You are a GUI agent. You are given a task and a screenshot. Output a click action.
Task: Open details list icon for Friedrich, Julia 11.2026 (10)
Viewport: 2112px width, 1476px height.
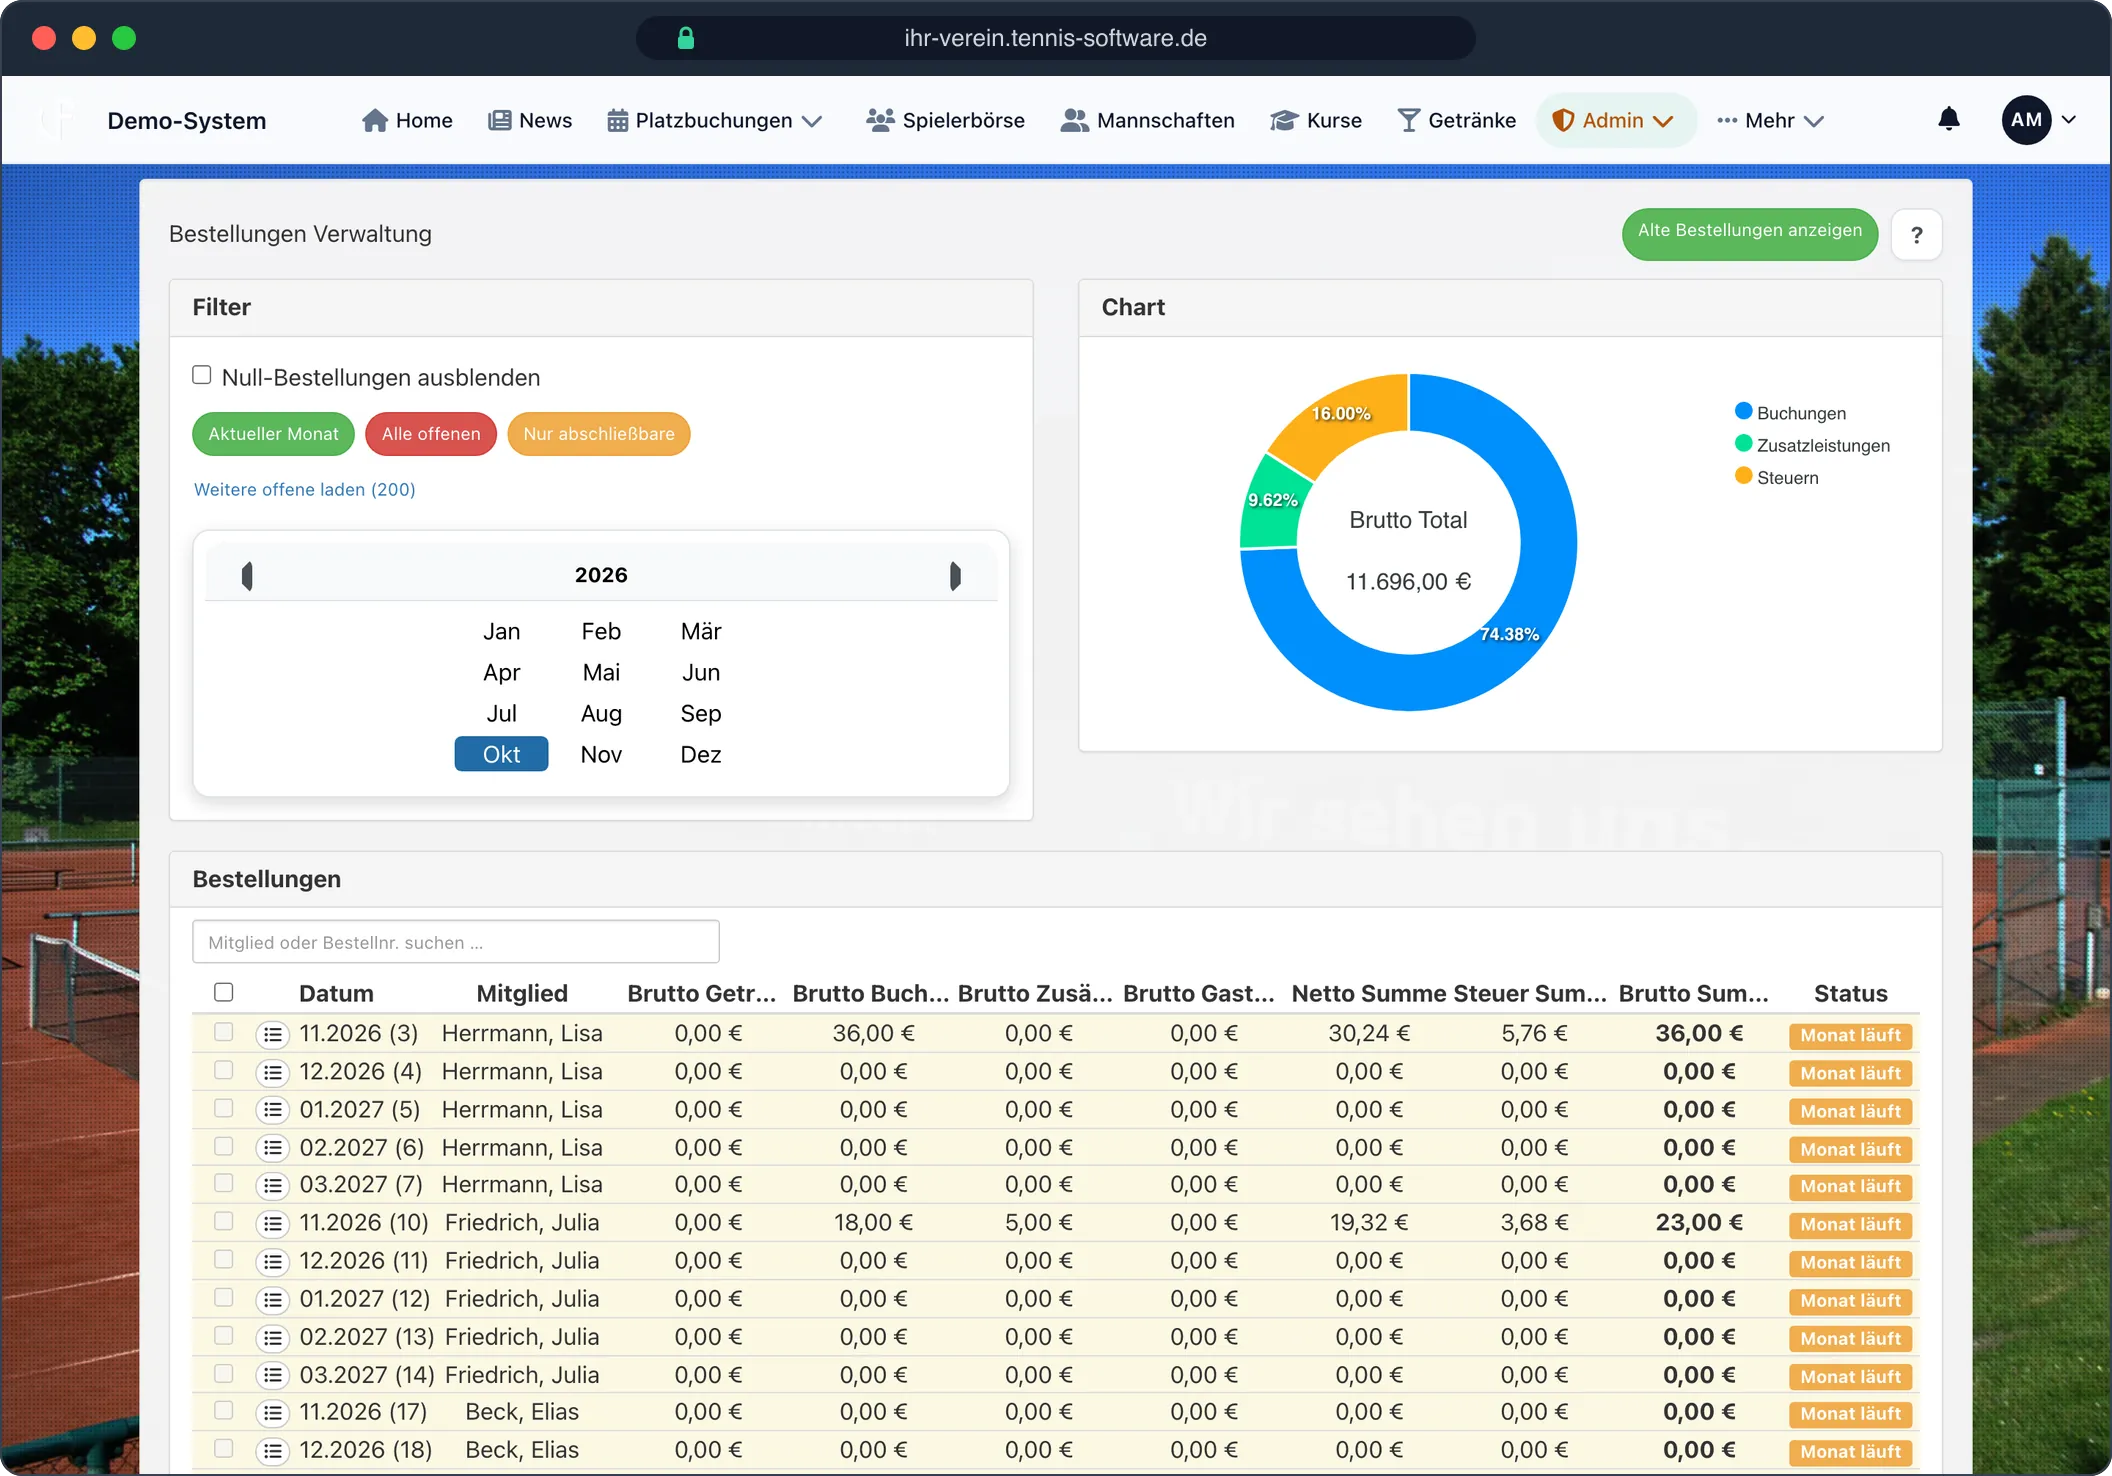(272, 1223)
